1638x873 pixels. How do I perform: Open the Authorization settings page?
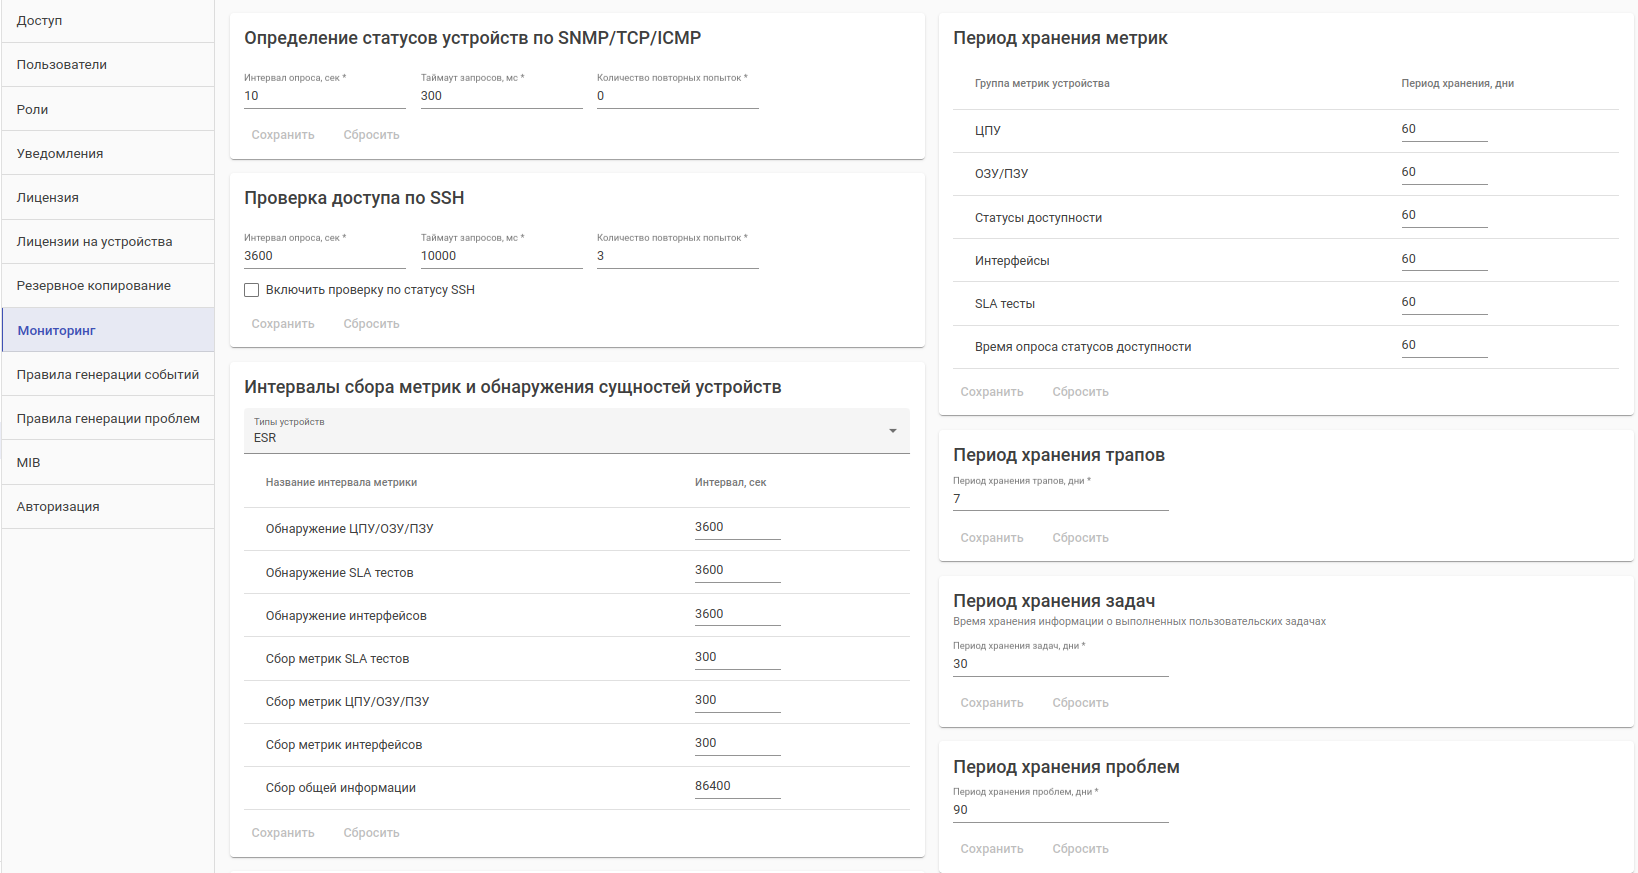pyautogui.click(x=58, y=506)
